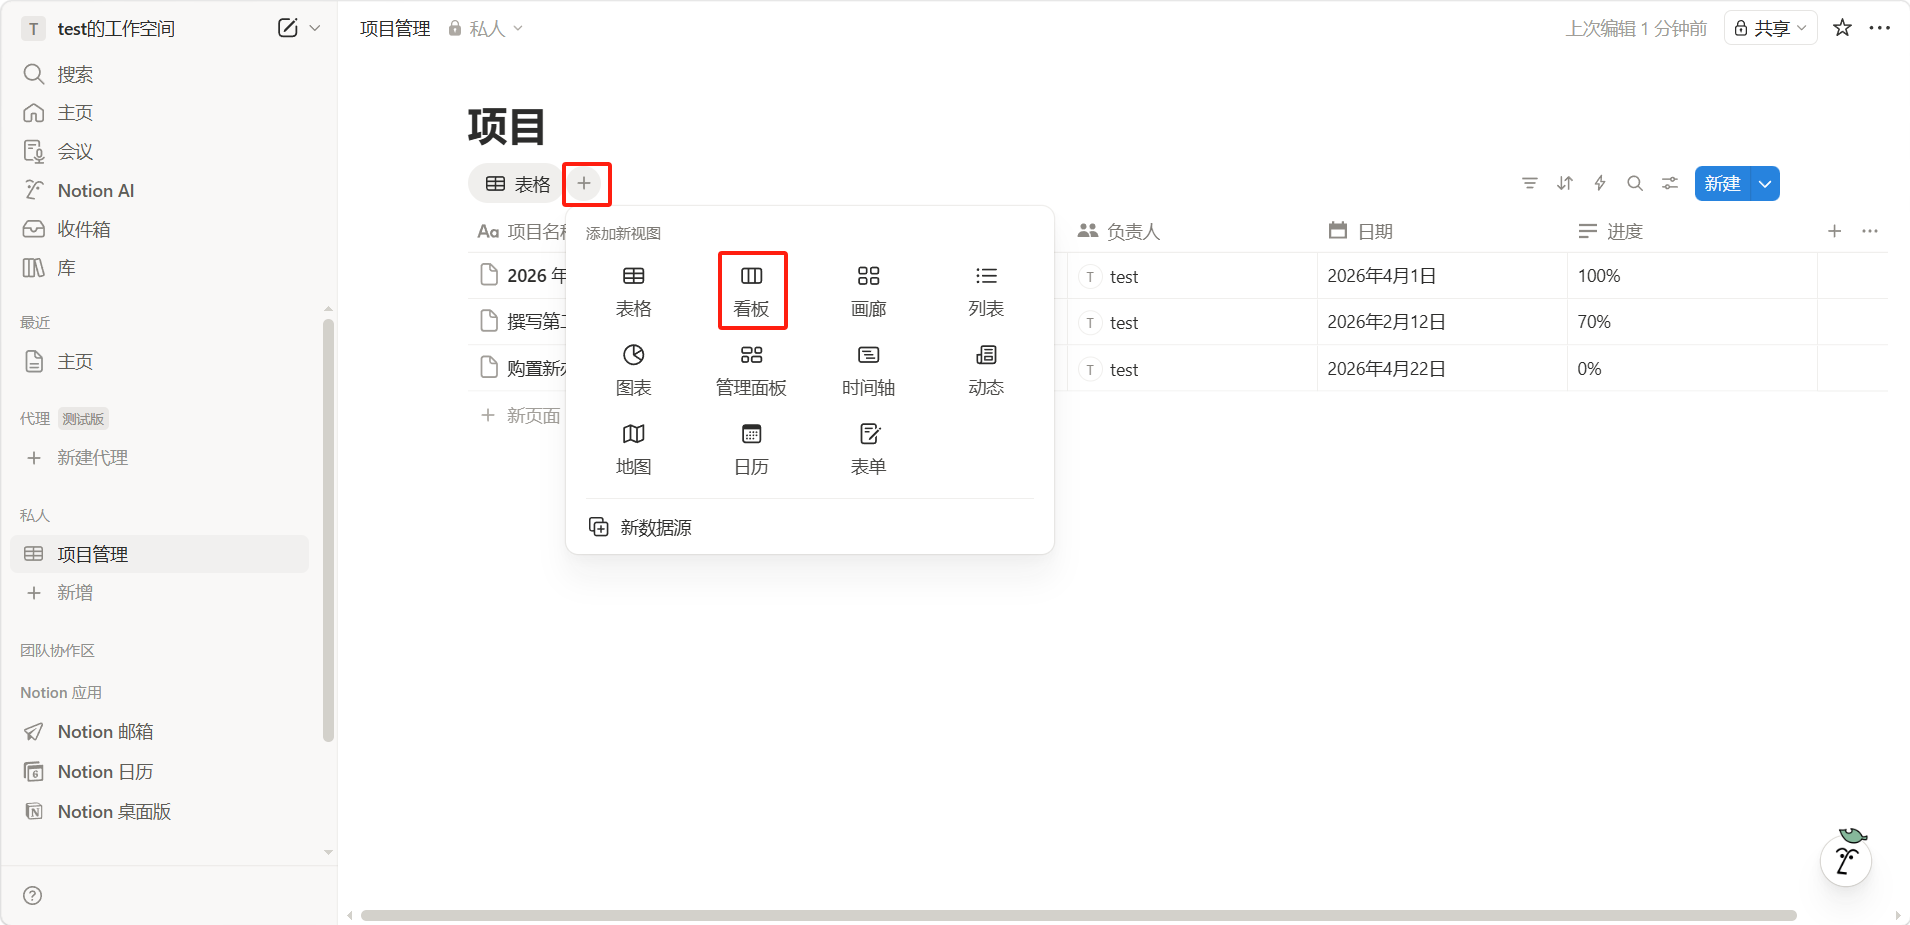The height and width of the screenshot is (925, 1910).
Task: Open 项目管理 page in sidebar
Action: click(x=92, y=554)
